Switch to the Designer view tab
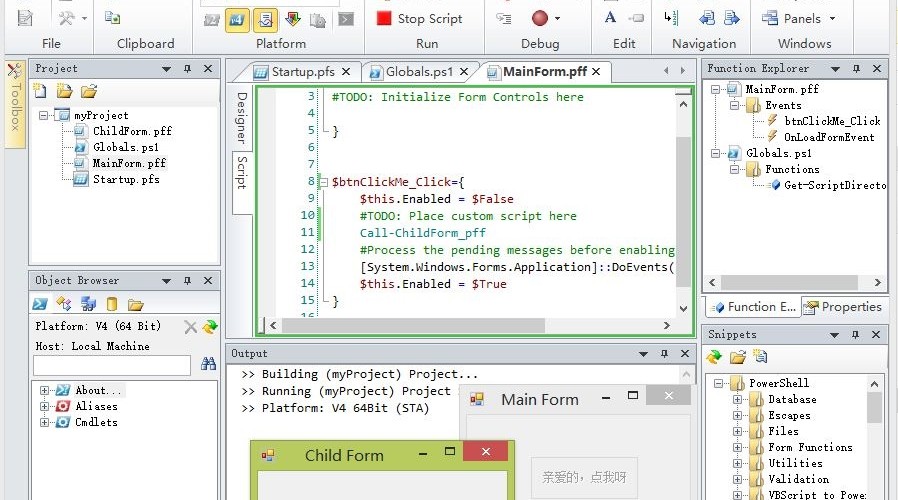Viewport: 898px width, 500px height. pos(242,117)
